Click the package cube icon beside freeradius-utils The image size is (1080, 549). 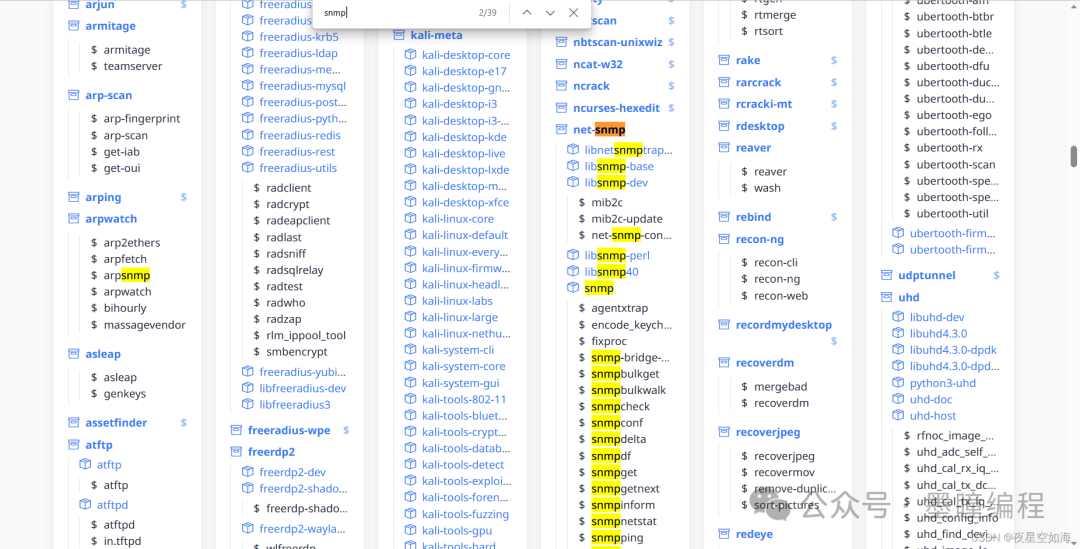click(248, 167)
